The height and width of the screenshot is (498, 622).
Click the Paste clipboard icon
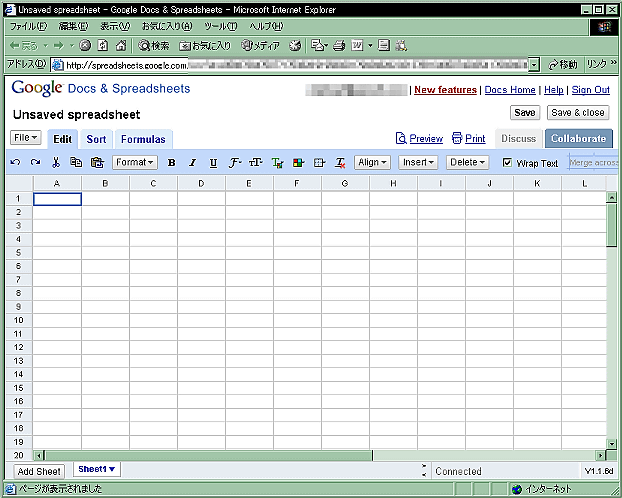(x=97, y=162)
